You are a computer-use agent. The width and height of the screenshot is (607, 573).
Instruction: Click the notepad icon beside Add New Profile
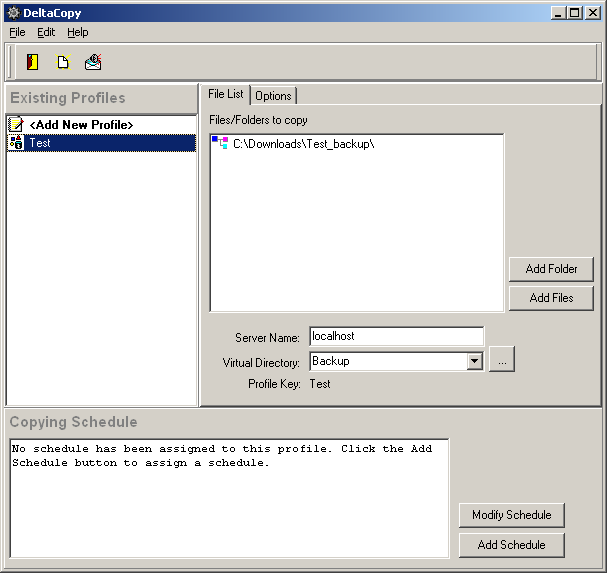coord(16,124)
